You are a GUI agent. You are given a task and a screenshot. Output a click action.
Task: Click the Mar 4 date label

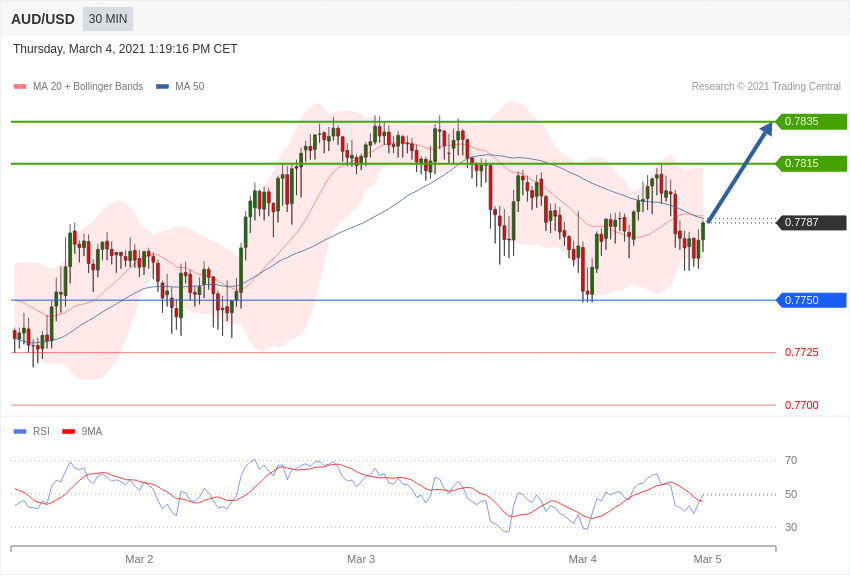pos(583,559)
